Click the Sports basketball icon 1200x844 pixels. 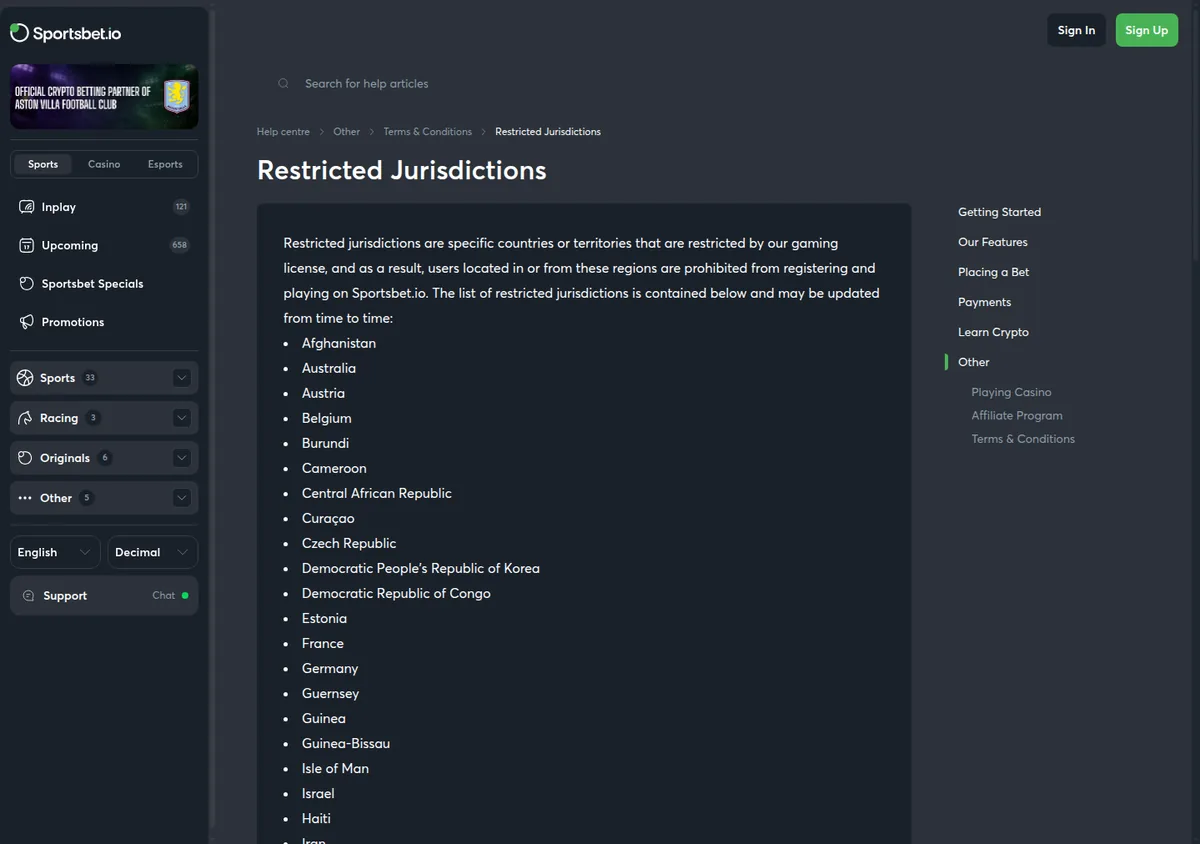pos(25,378)
